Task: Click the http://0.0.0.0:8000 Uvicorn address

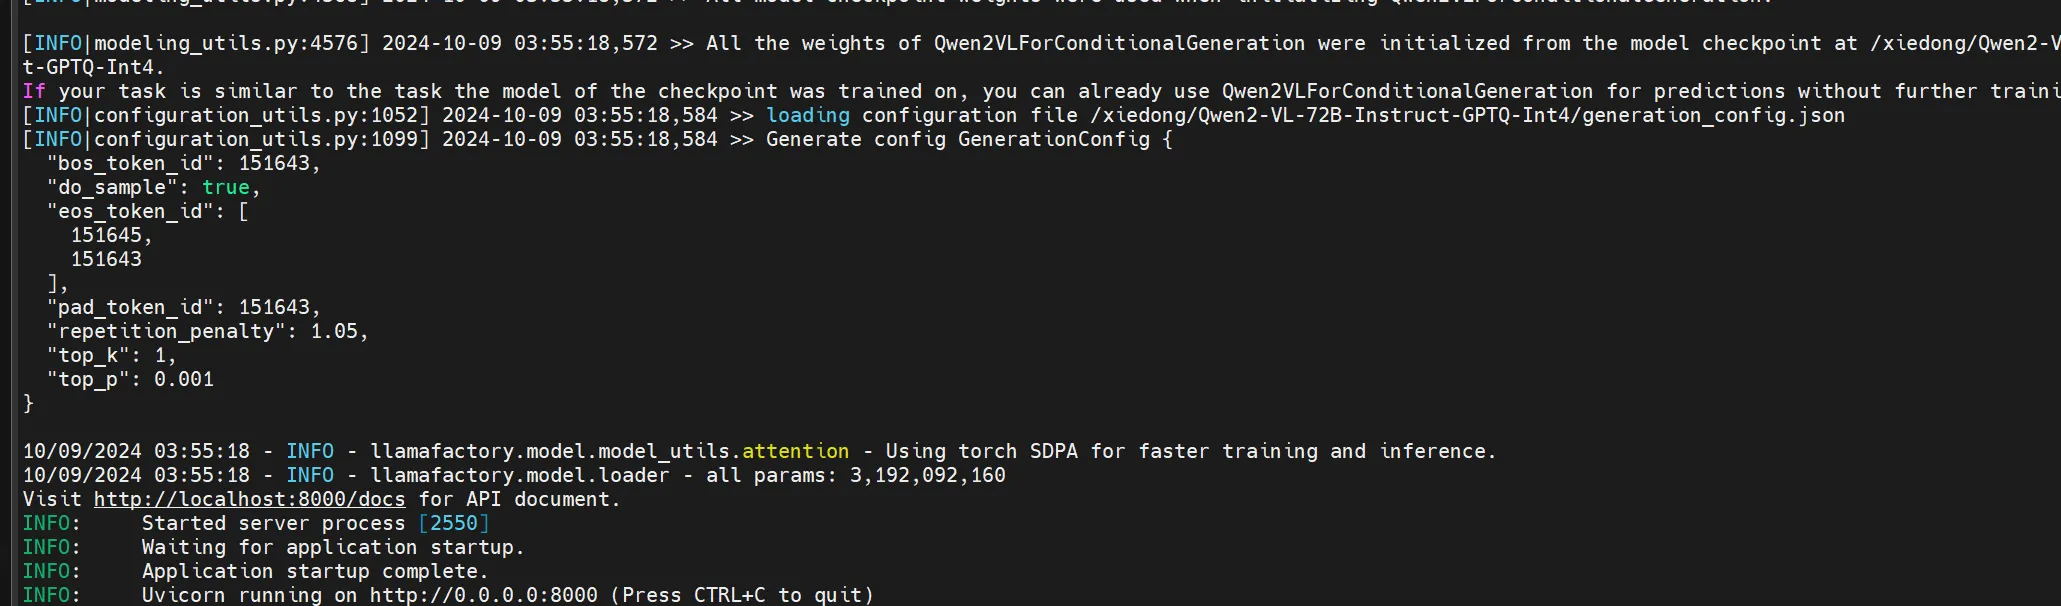Action: (x=484, y=595)
